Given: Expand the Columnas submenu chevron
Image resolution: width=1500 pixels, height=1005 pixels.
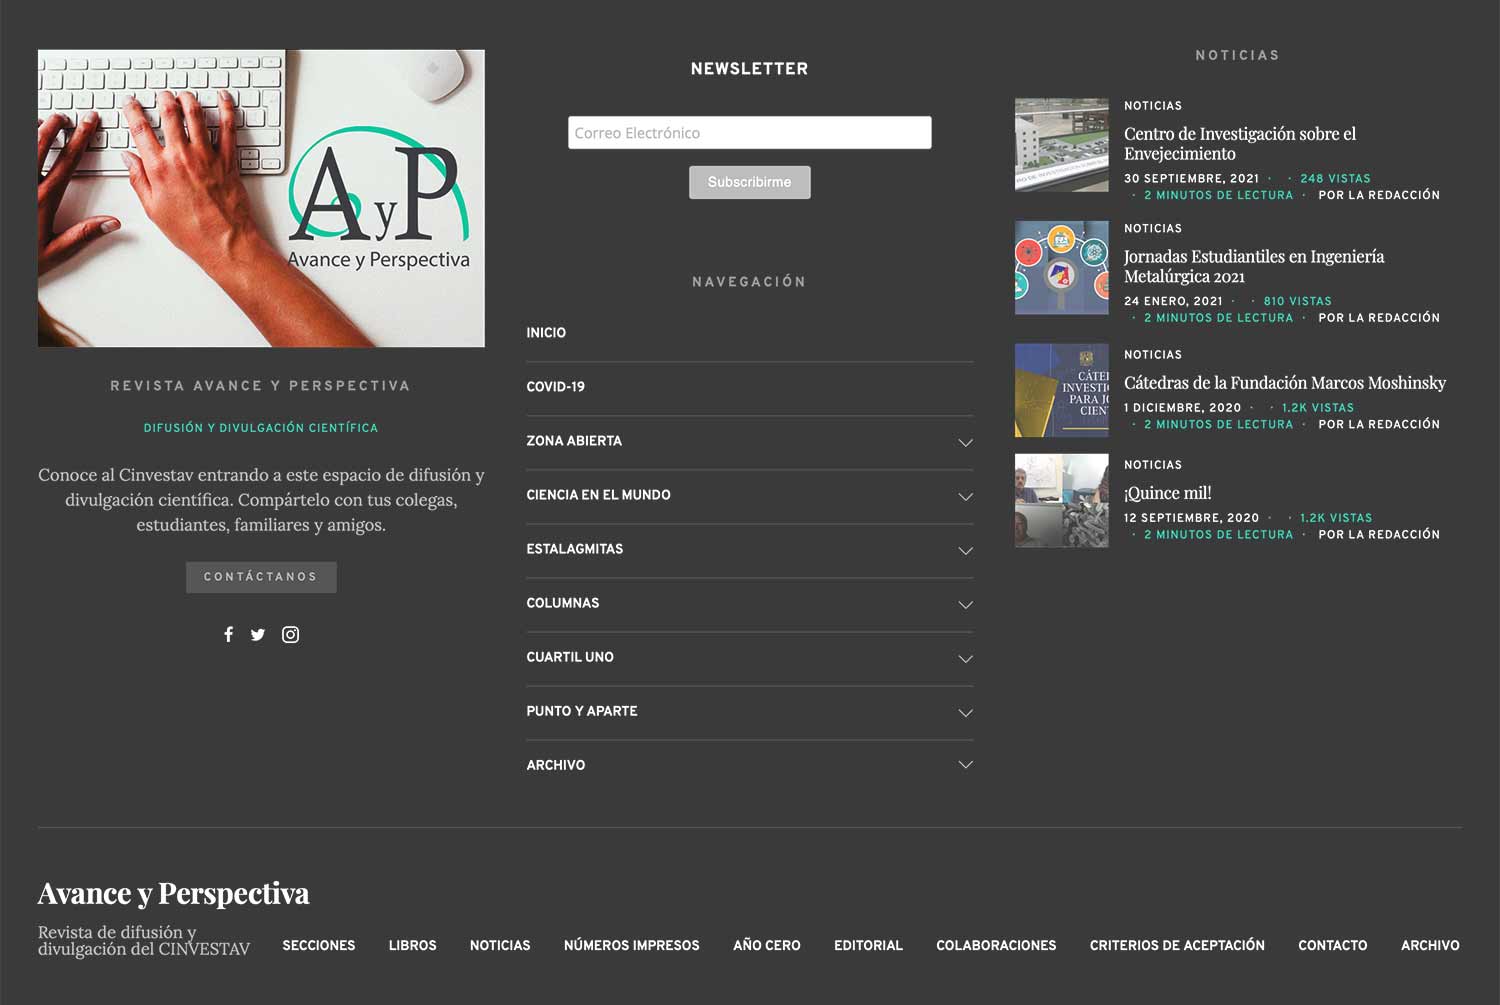Looking at the screenshot, I should (965, 604).
